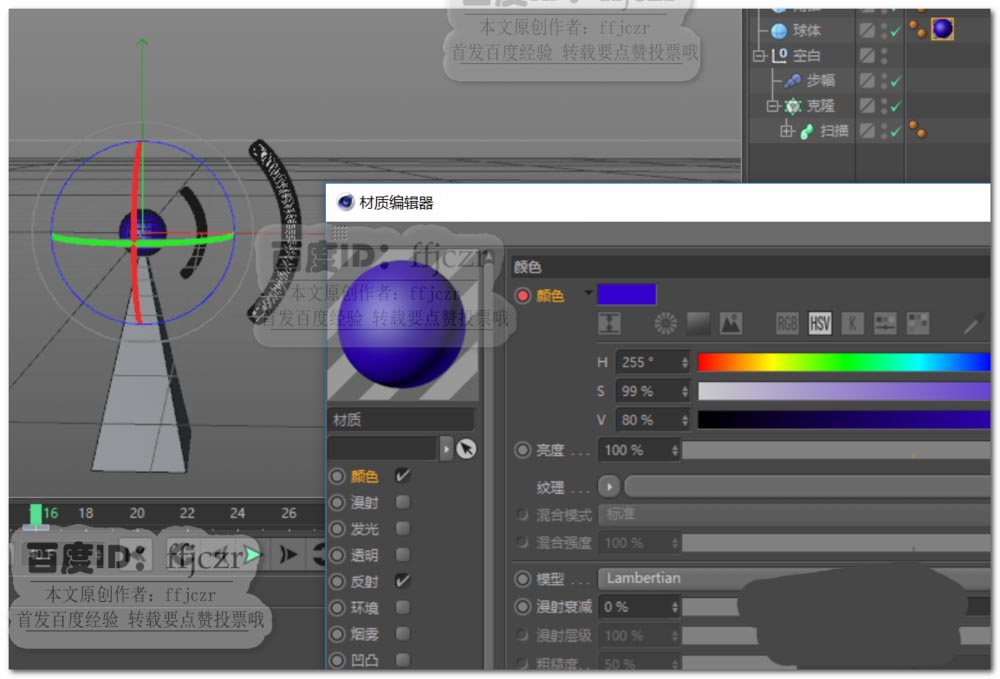Click the layer square icon for 球体

(x=867, y=30)
